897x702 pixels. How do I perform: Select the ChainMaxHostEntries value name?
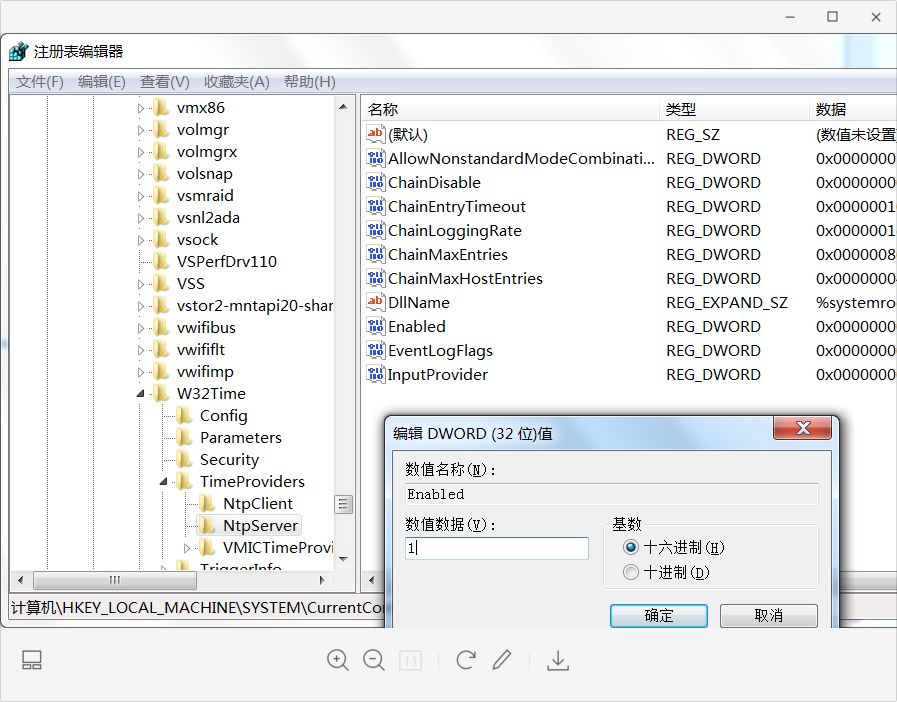click(x=465, y=279)
